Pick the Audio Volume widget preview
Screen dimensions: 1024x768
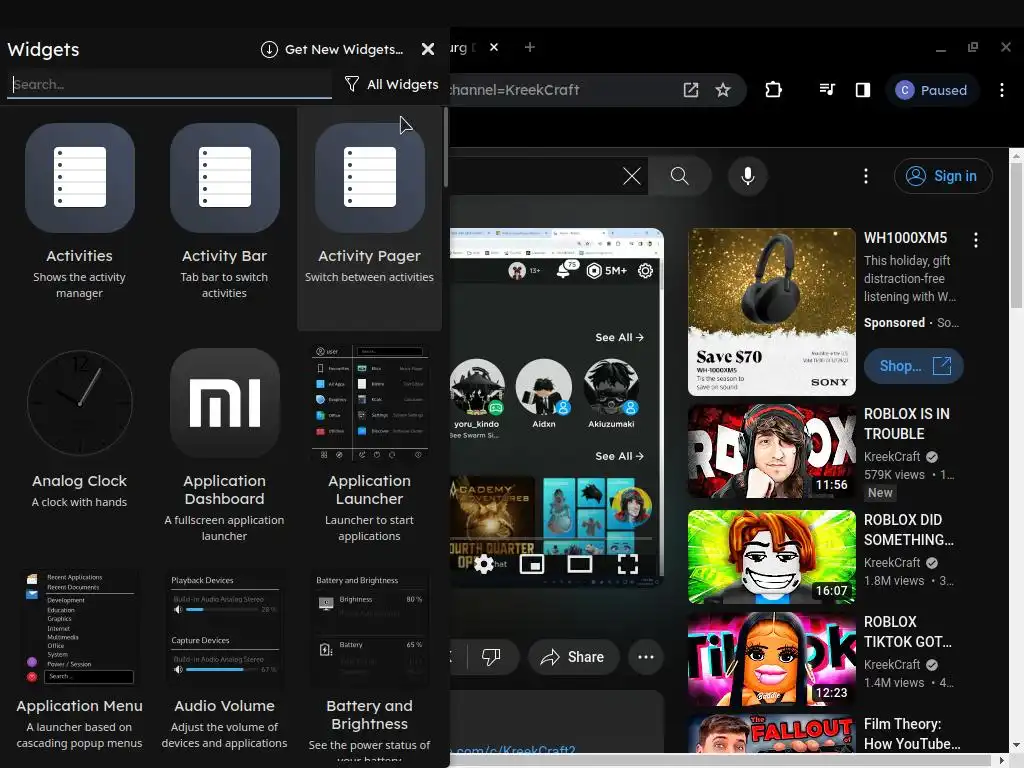coord(225,628)
